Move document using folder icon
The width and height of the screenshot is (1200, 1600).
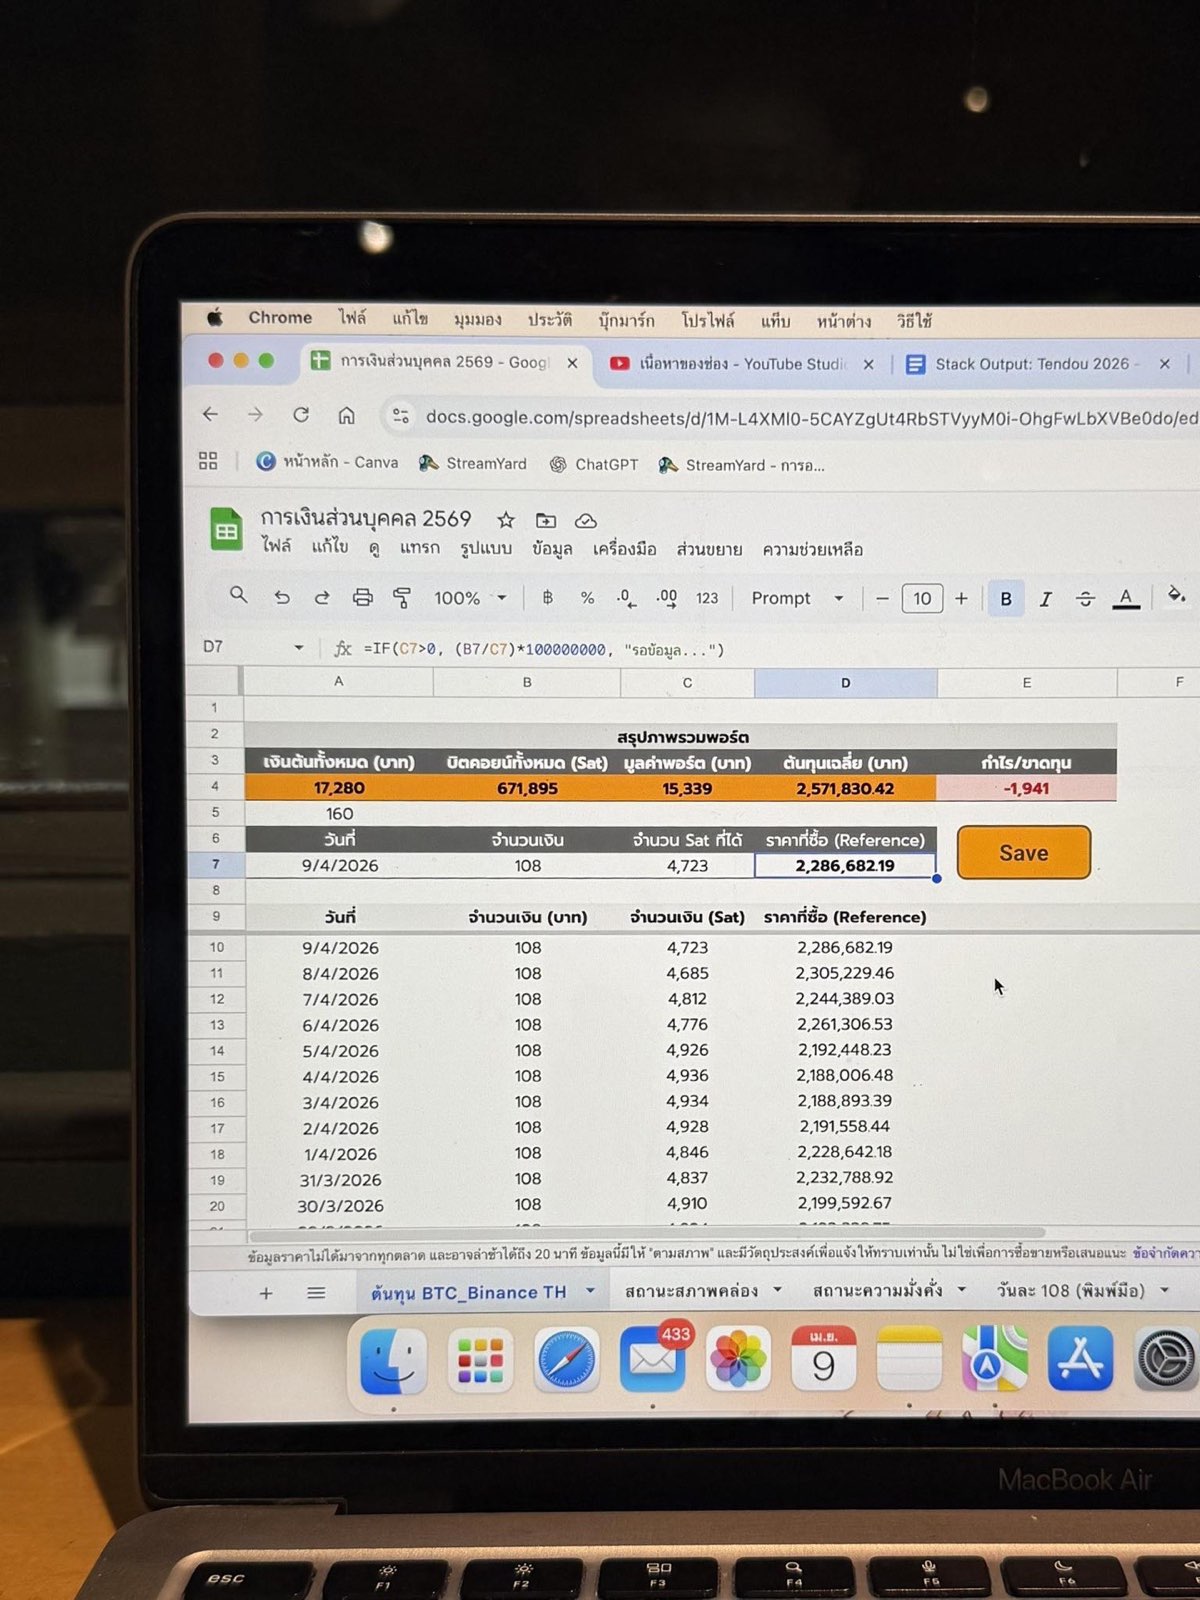click(x=546, y=520)
